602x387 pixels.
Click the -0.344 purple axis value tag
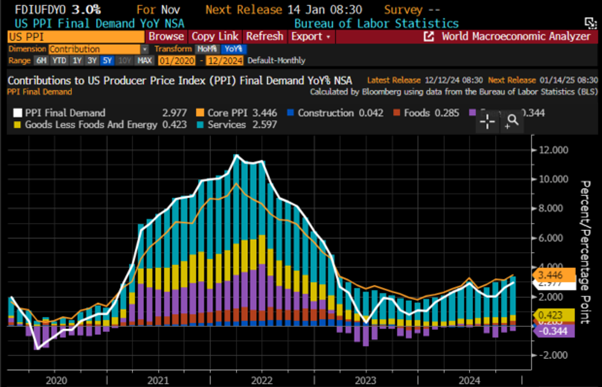pos(553,331)
